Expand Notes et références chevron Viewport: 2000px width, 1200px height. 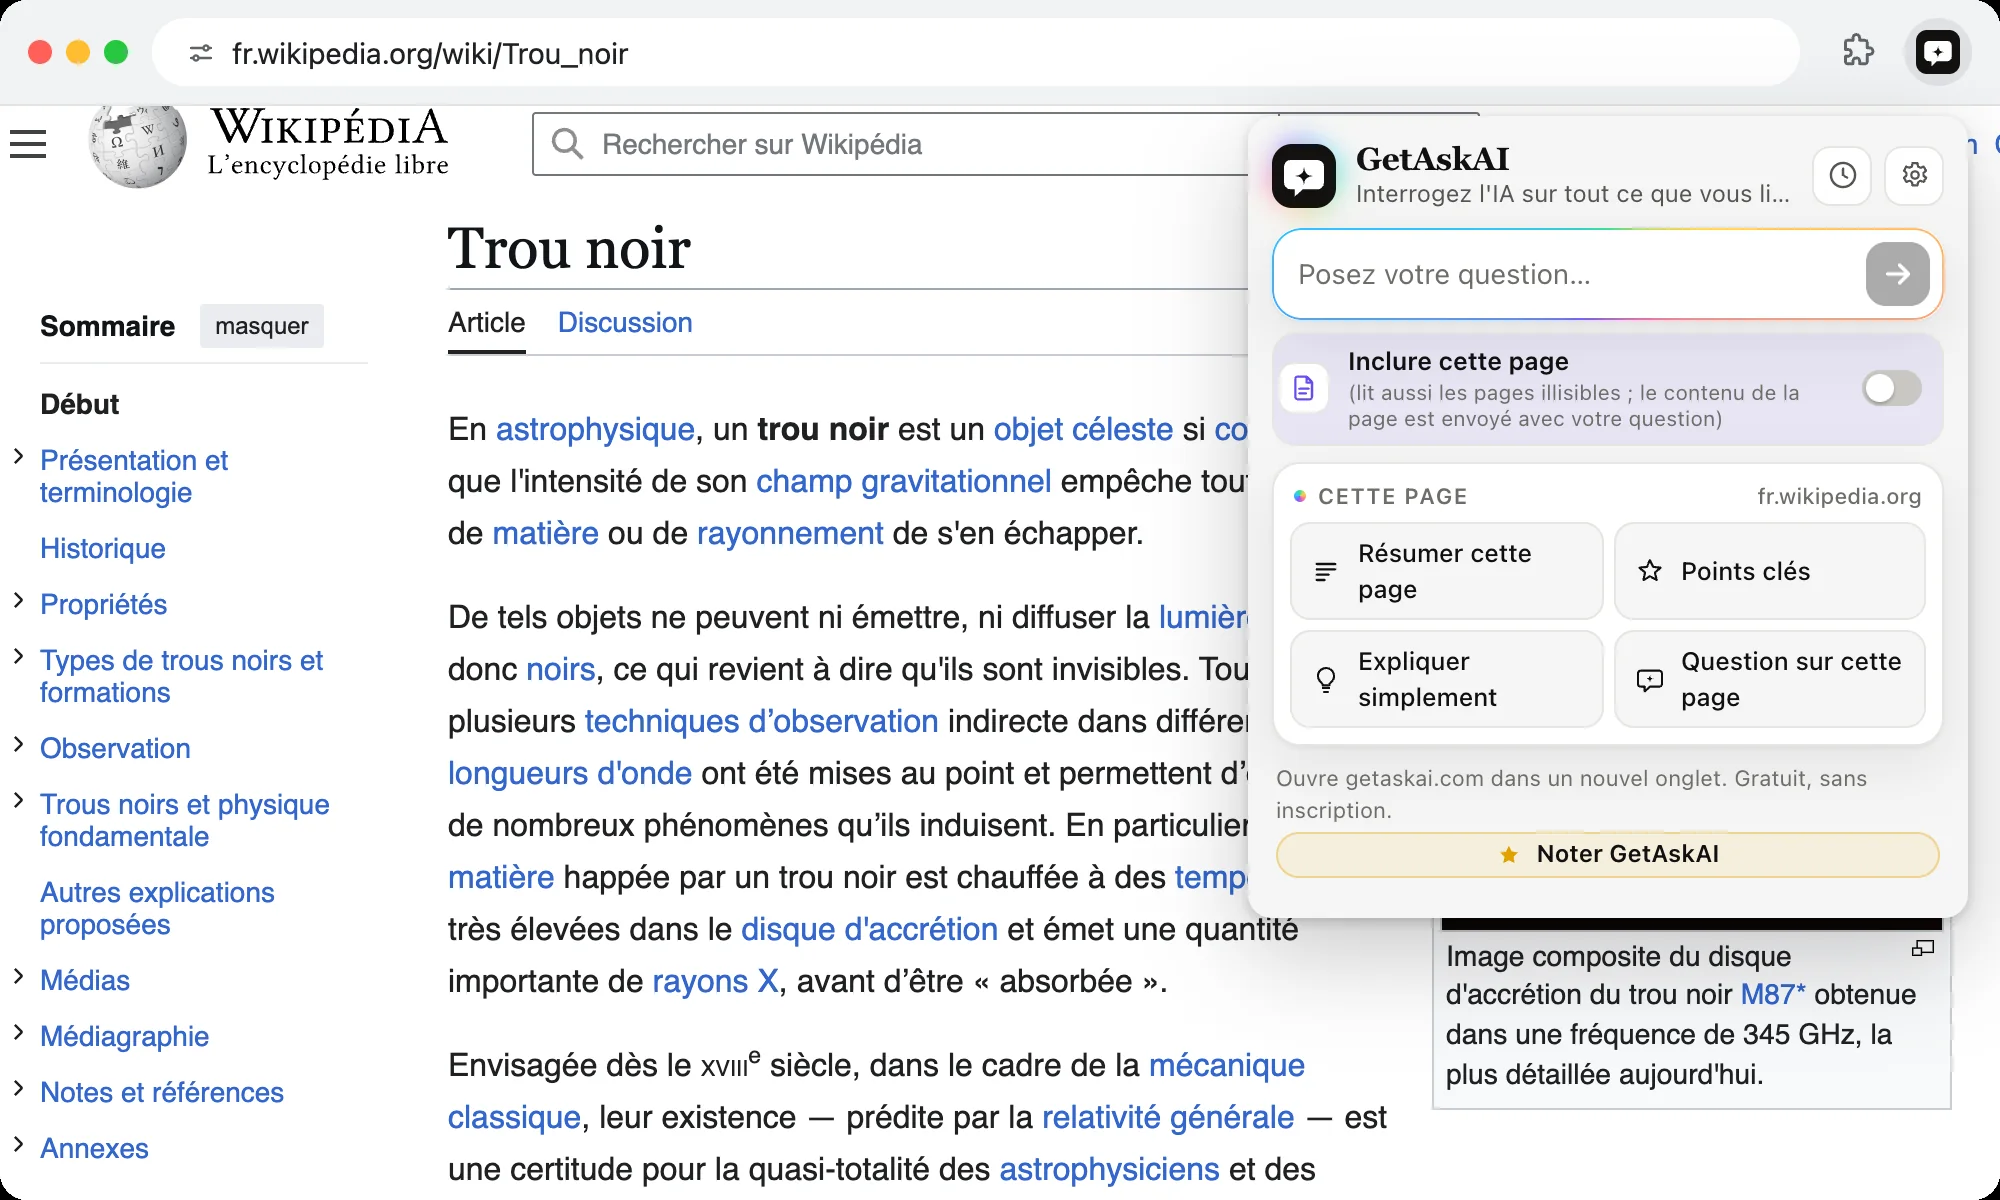[18, 1089]
